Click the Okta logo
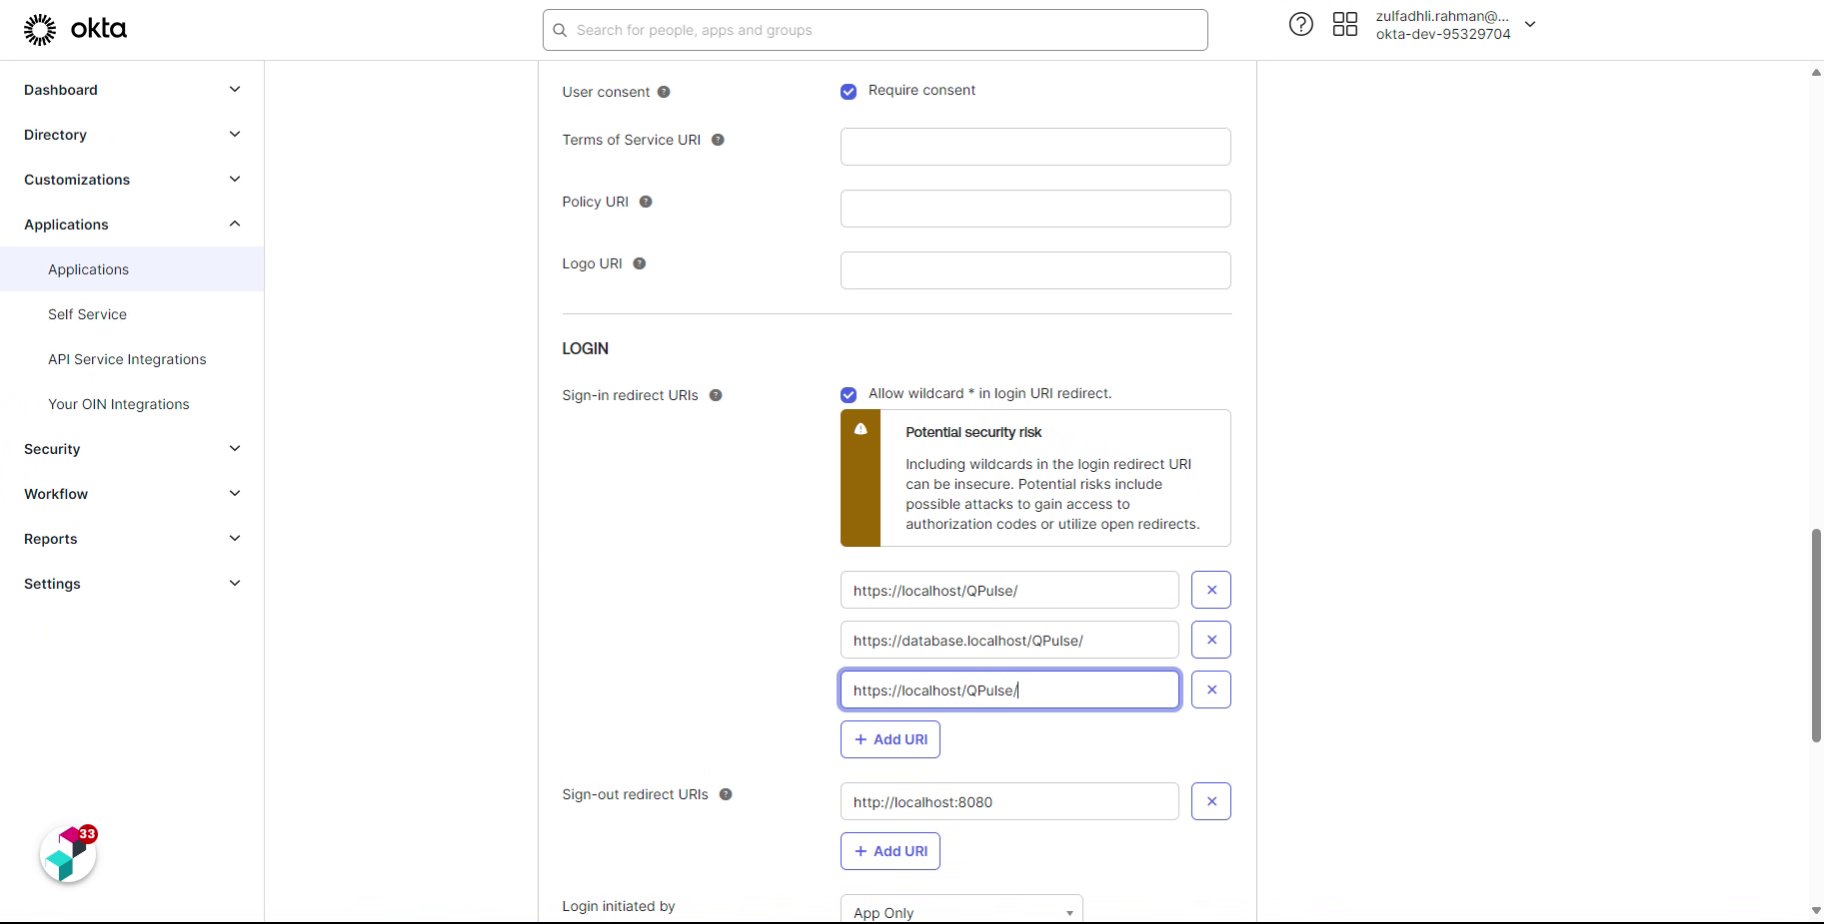This screenshot has width=1824, height=924. (75, 29)
